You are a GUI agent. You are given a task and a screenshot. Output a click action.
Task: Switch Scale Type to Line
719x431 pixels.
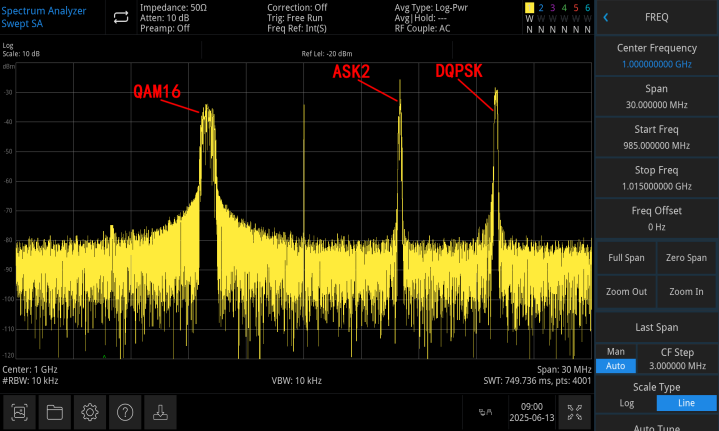686,403
